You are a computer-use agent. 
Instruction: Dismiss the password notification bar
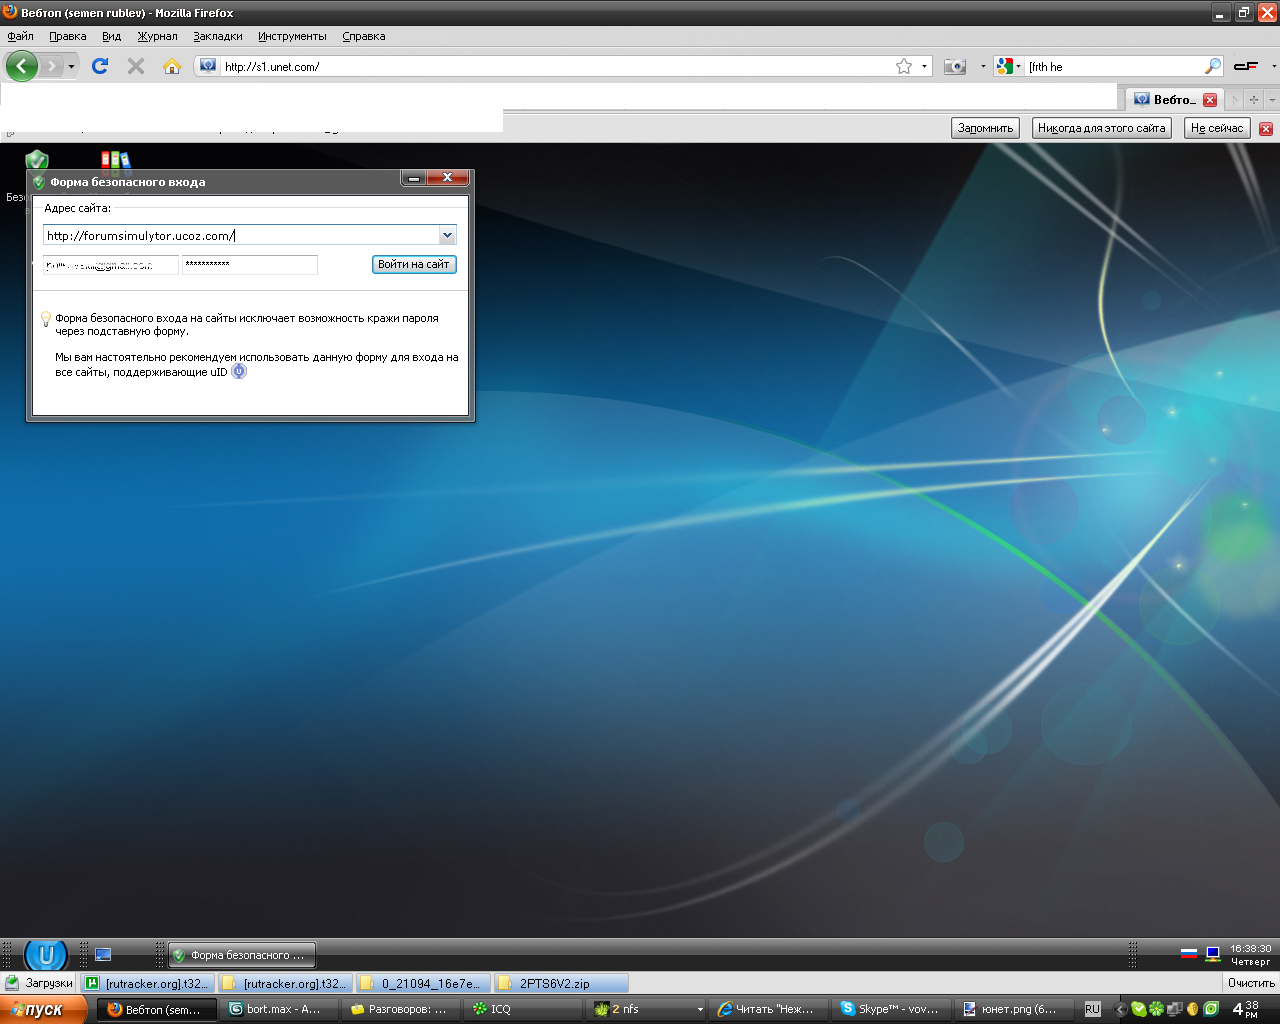[x=1266, y=129]
